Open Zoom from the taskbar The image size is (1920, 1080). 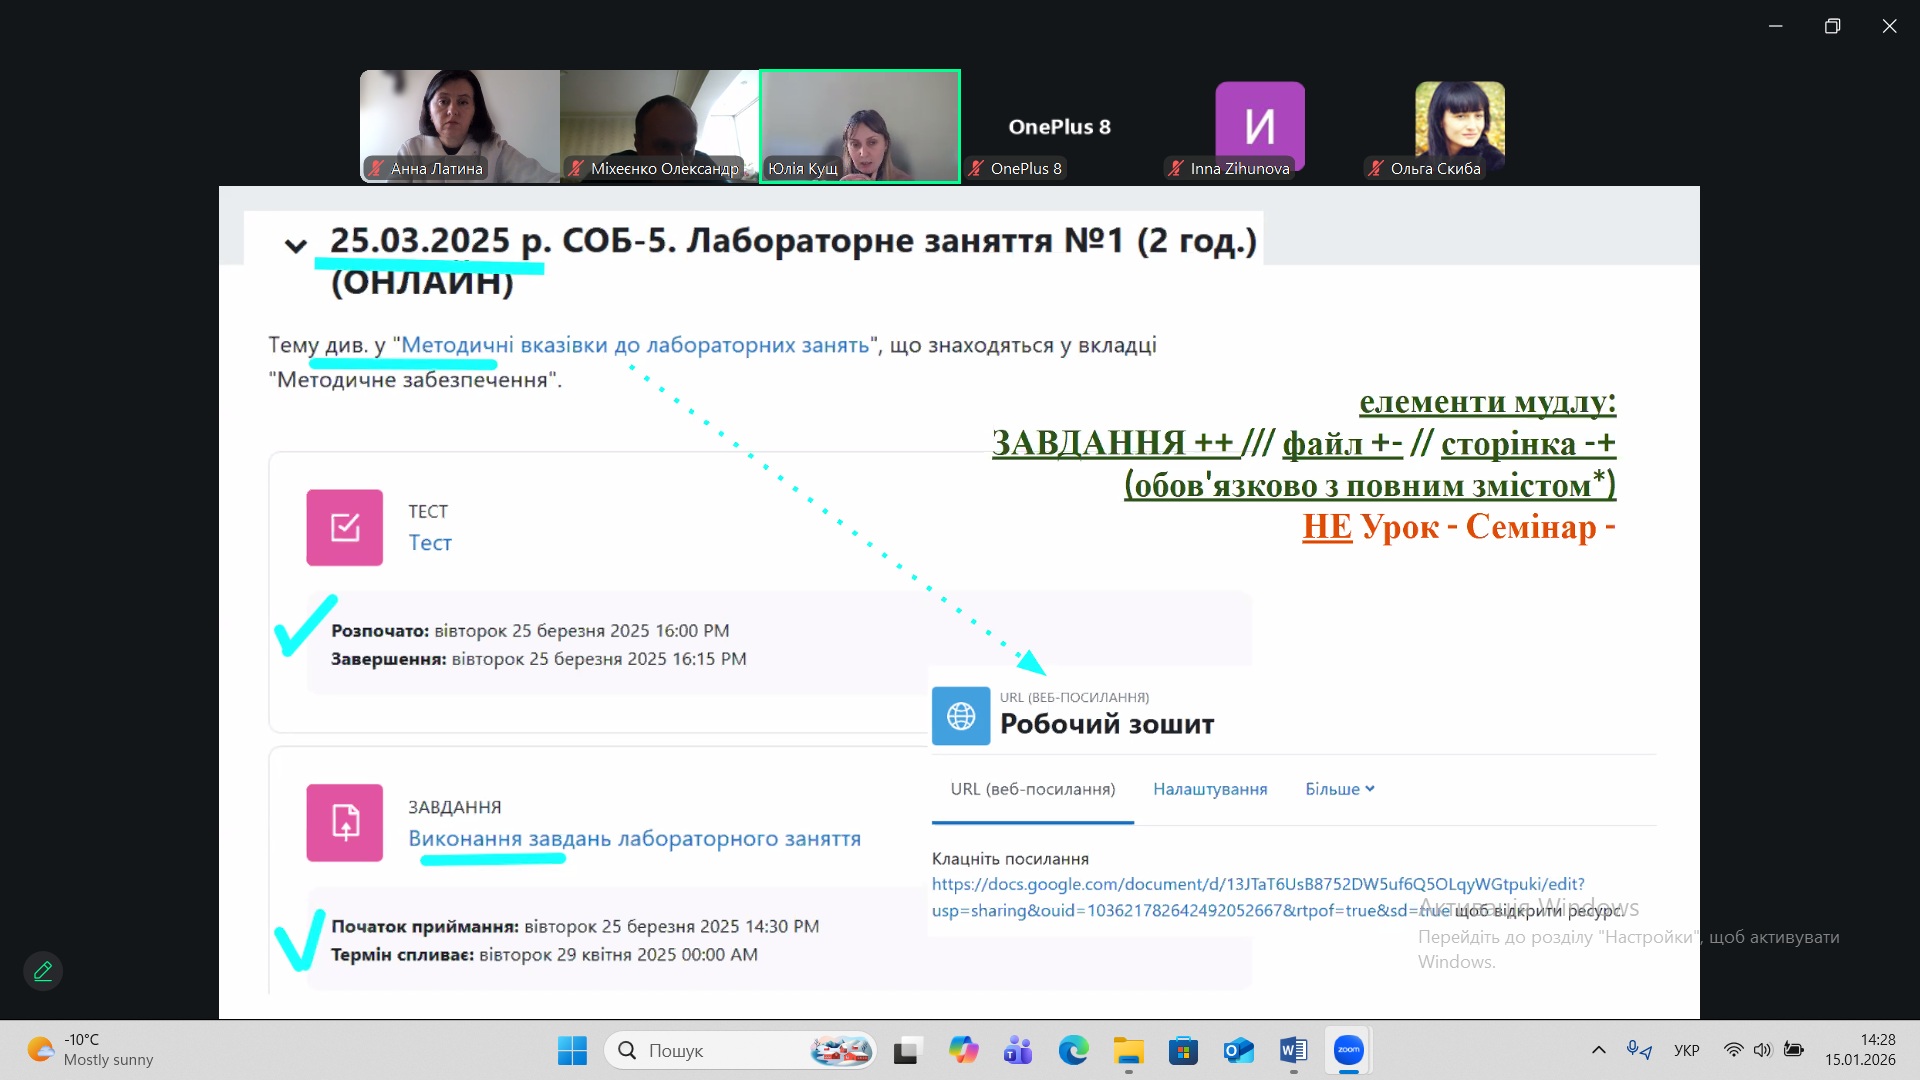point(1348,1050)
